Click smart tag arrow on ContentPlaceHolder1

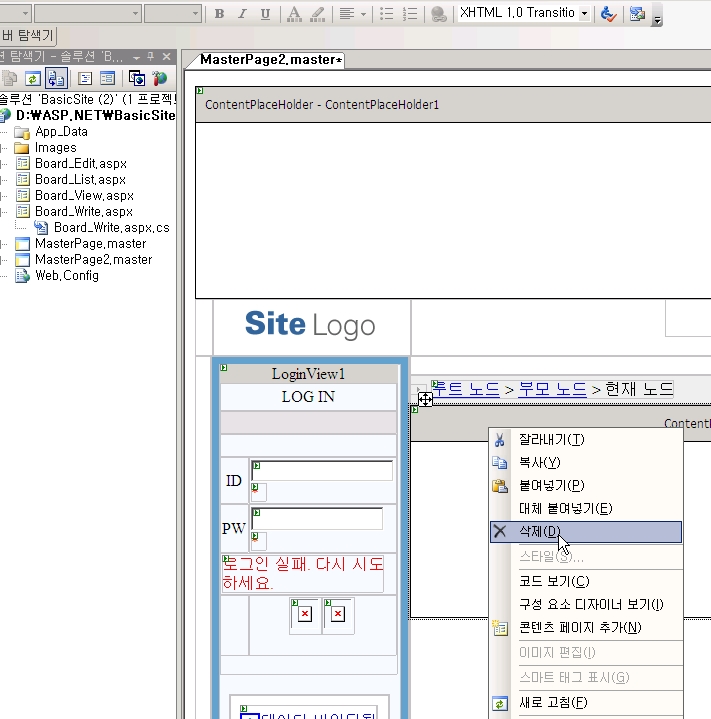coord(200,90)
